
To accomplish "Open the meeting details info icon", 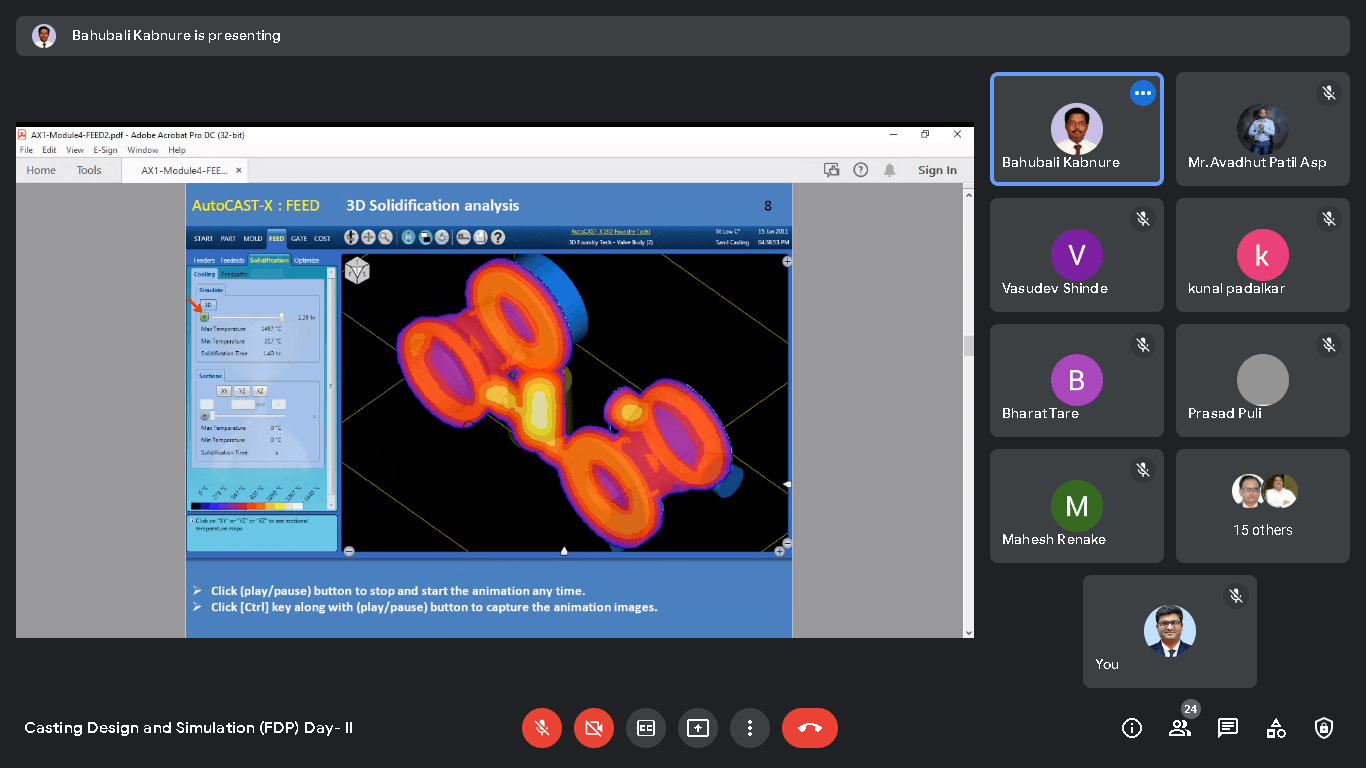I will pos(1132,728).
